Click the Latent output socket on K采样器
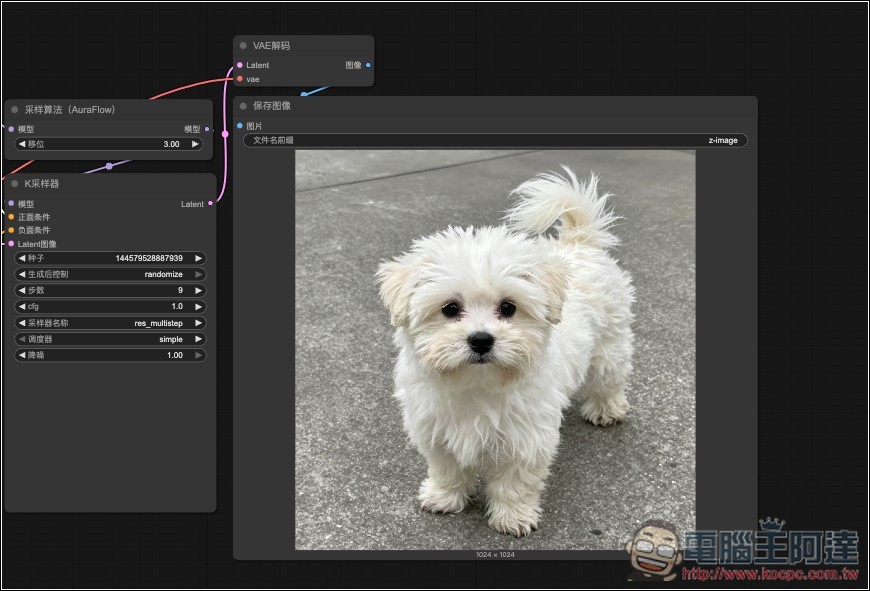 [210, 204]
